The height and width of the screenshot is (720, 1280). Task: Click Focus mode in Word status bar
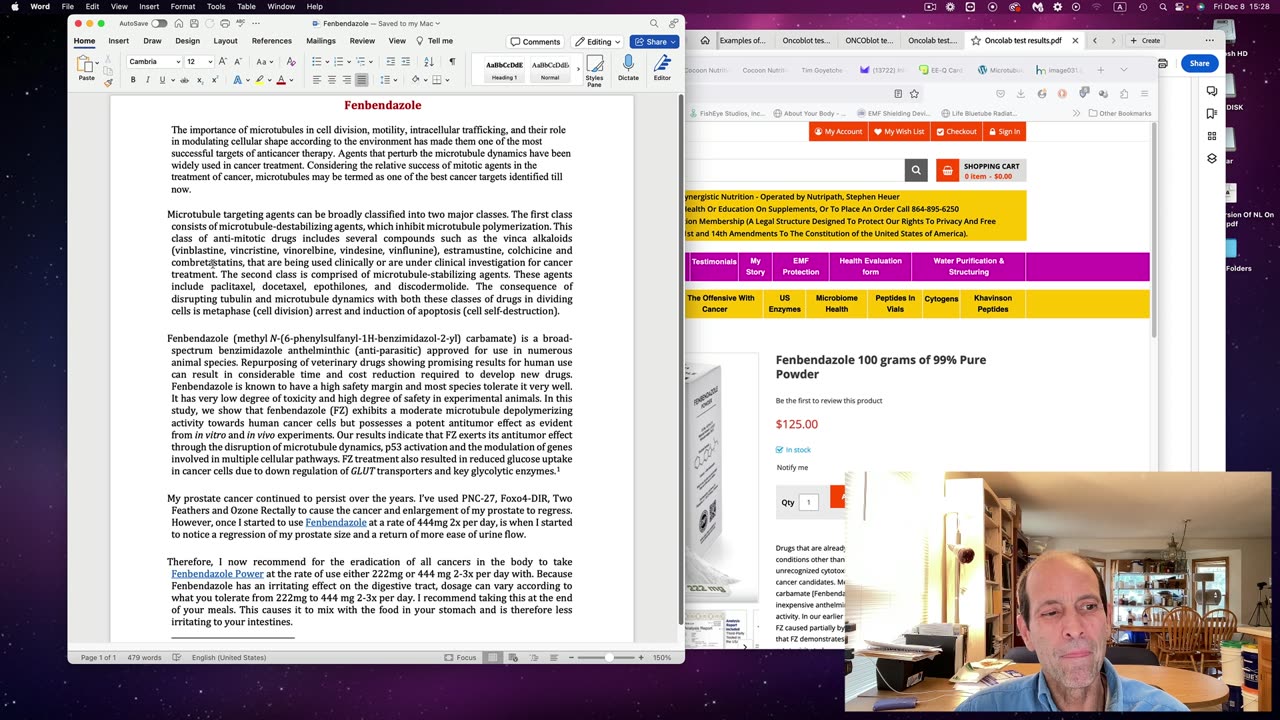click(460, 657)
